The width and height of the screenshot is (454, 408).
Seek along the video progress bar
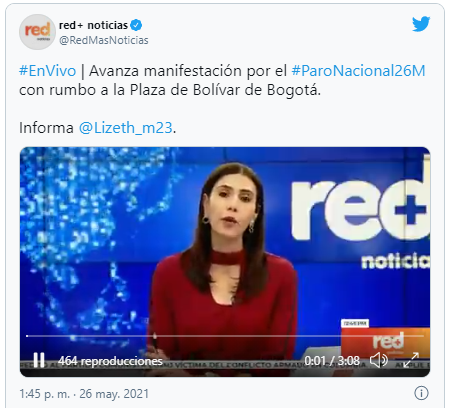click(225, 336)
